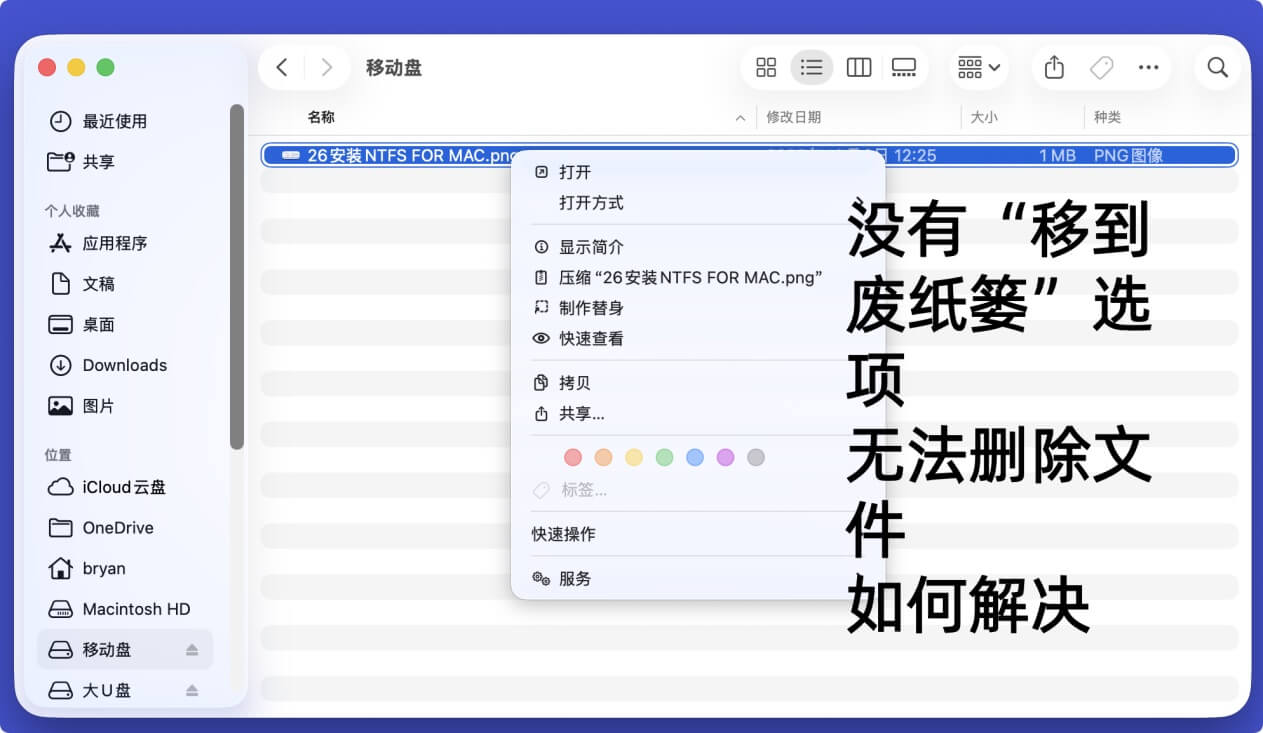Open Downloads from the sidebar

click(x=124, y=365)
